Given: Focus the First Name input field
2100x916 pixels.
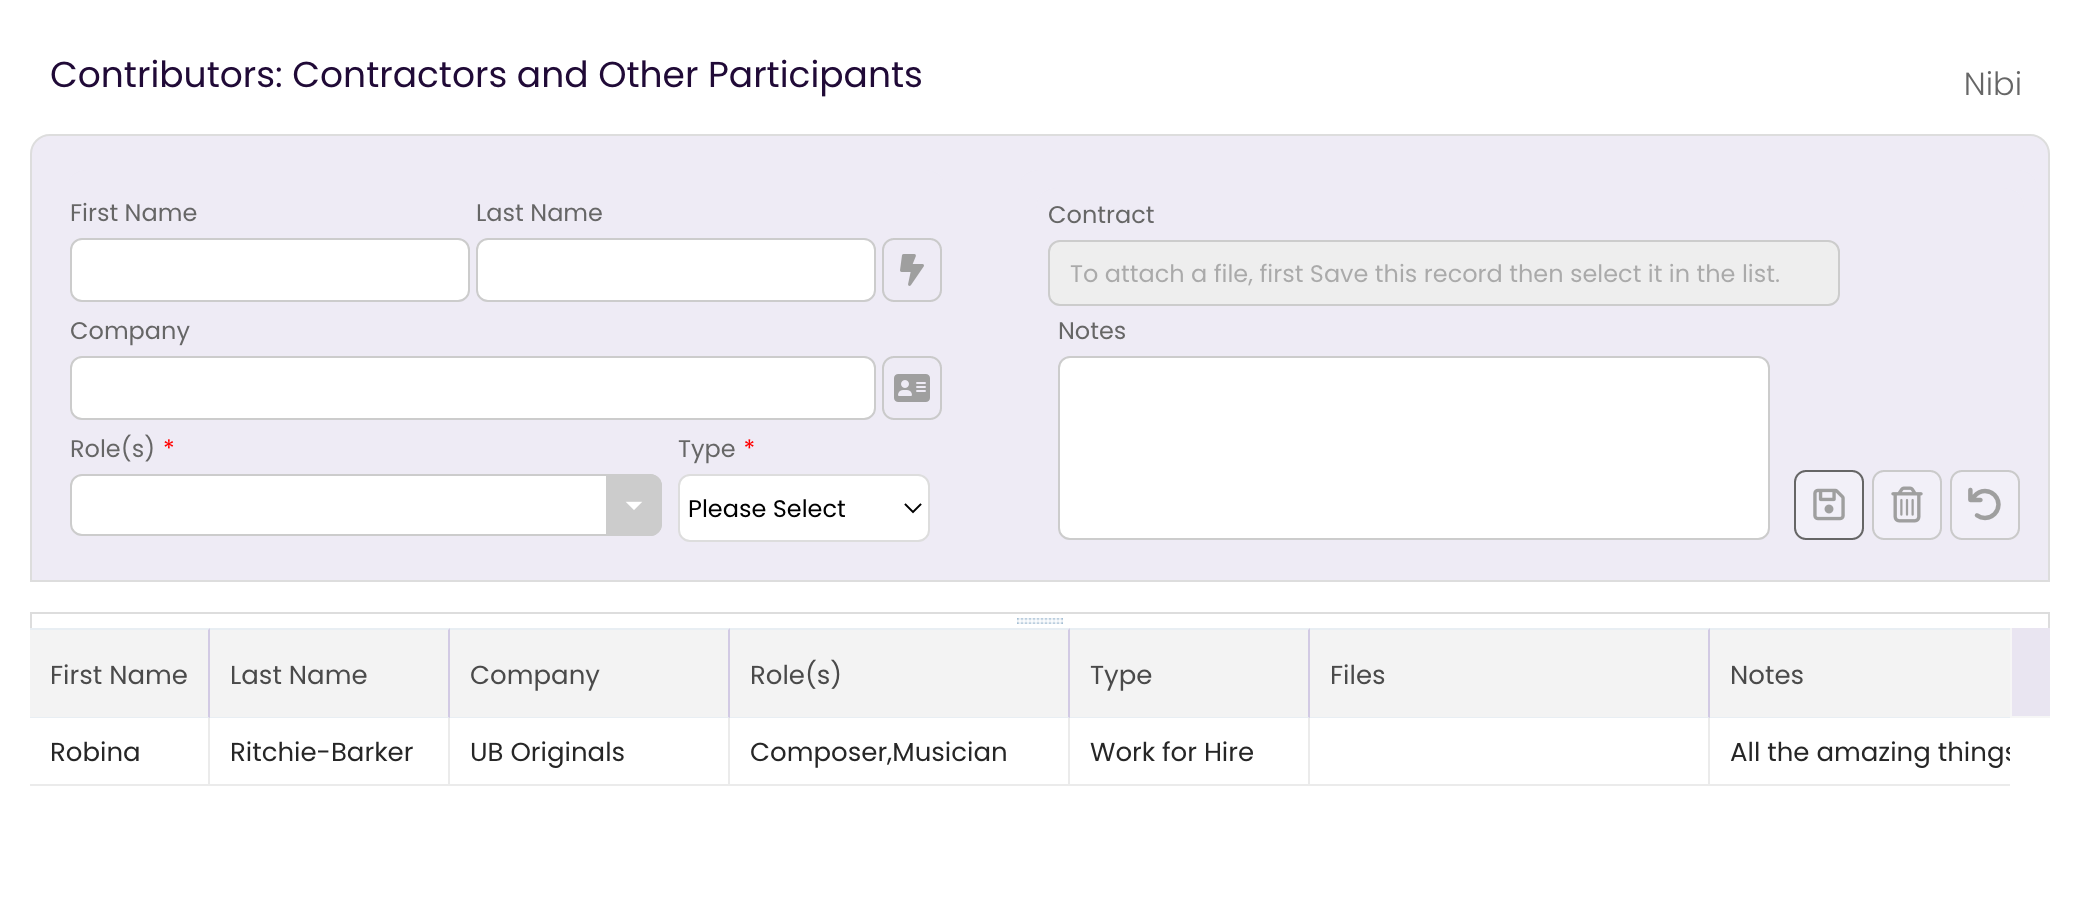Looking at the screenshot, I should [270, 270].
